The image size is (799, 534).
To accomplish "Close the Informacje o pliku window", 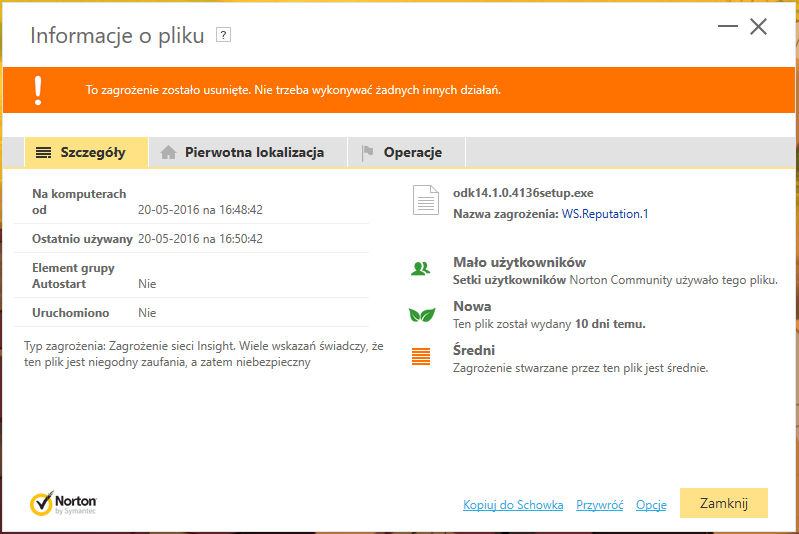I will pyautogui.click(x=758, y=26).
